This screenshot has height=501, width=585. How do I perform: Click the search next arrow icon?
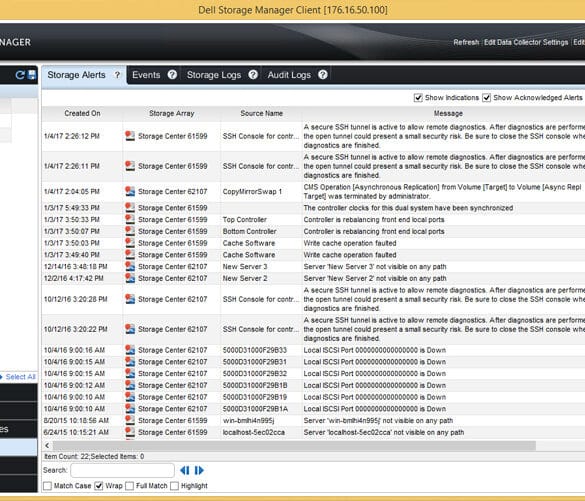tap(199, 470)
